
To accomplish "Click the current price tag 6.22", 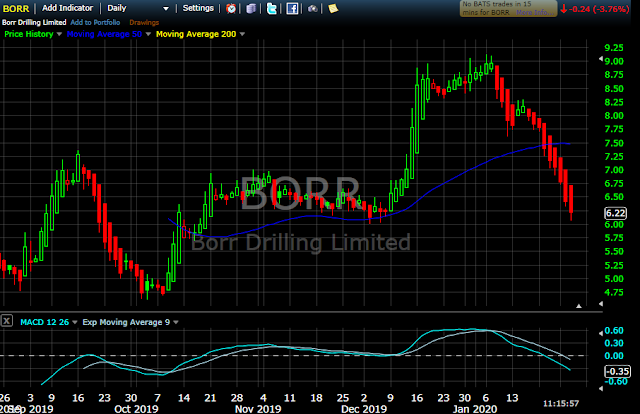I will click(x=616, y=213).
